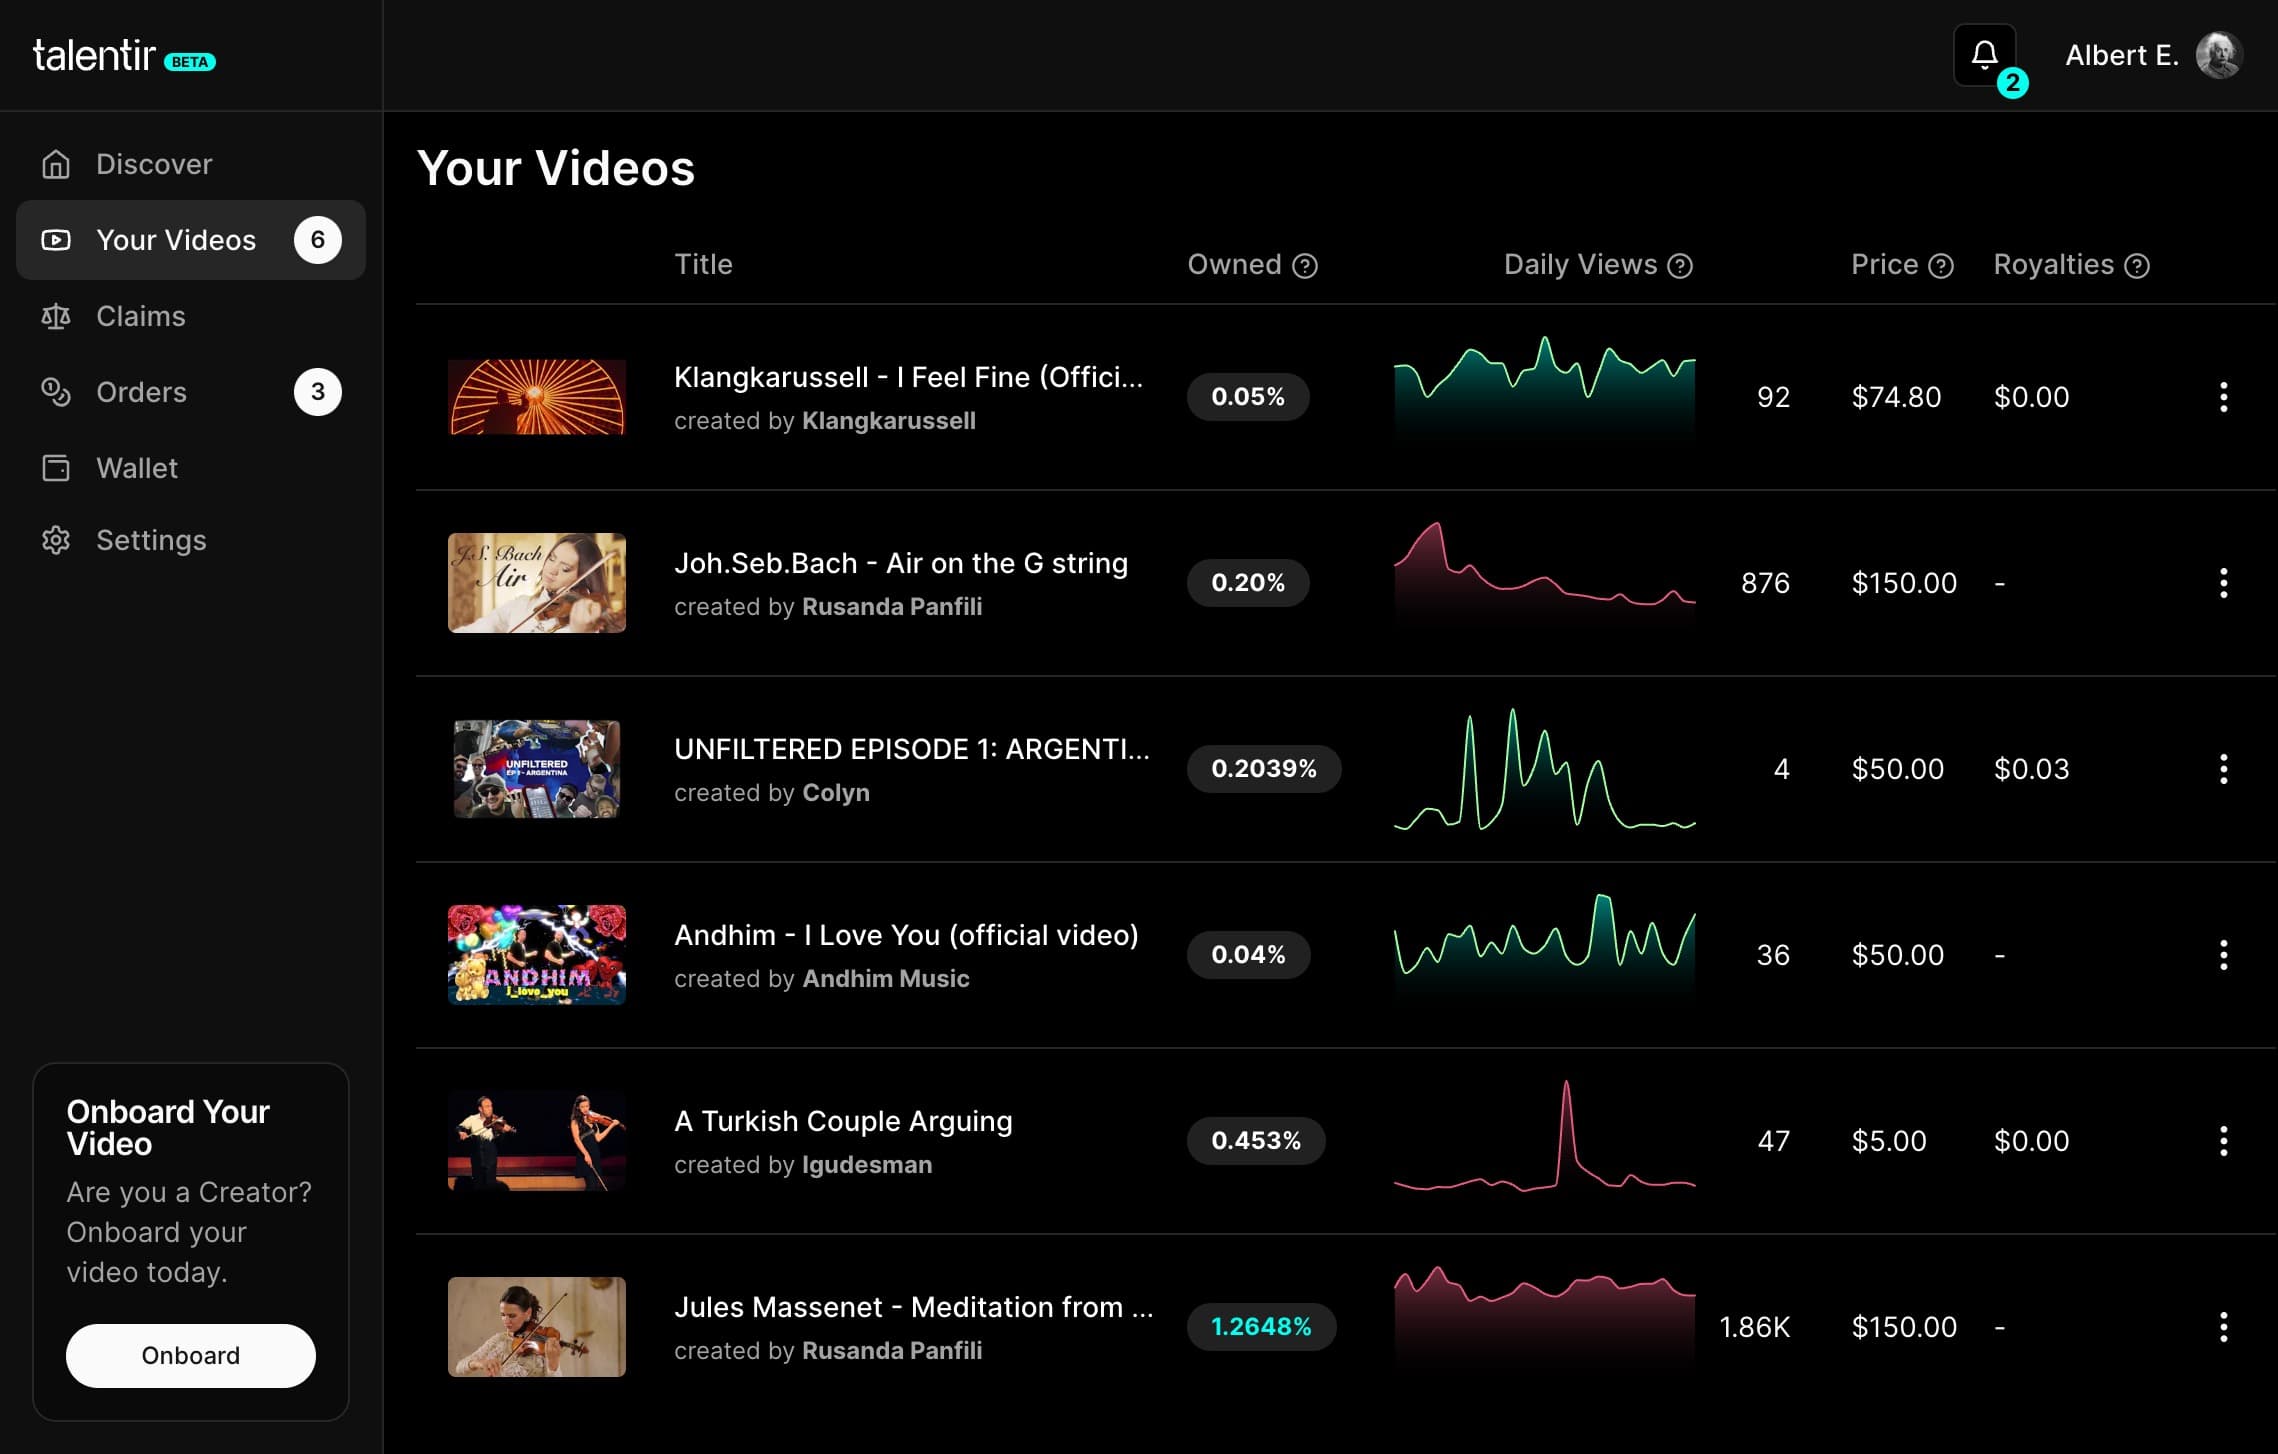The height and width of the screenshot is (1454, 2278).
Task: Click the 0.05% ownership badge
Action: (1247, 397)
